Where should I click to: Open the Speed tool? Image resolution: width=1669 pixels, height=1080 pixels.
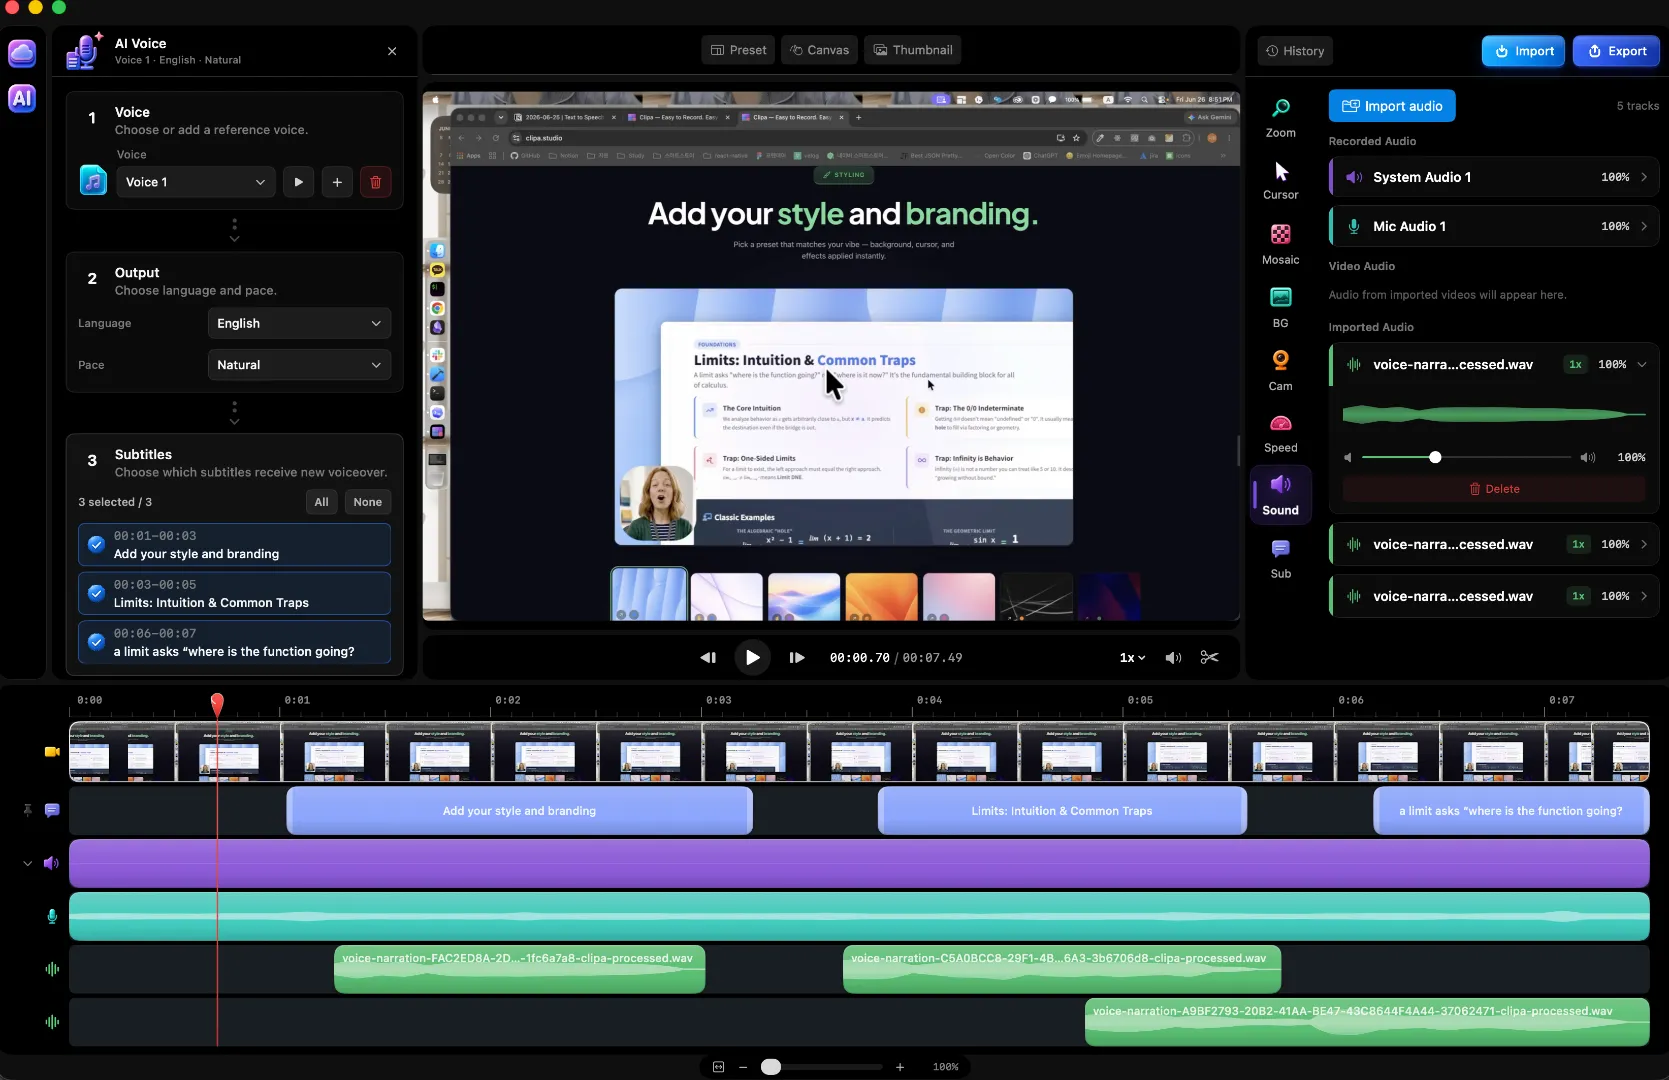coord(1280,433)
